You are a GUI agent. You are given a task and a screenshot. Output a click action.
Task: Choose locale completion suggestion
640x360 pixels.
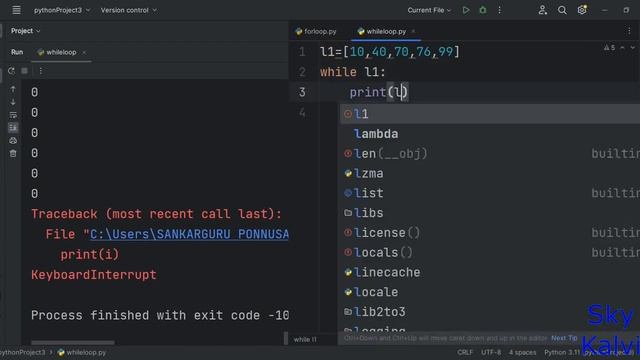490,292
